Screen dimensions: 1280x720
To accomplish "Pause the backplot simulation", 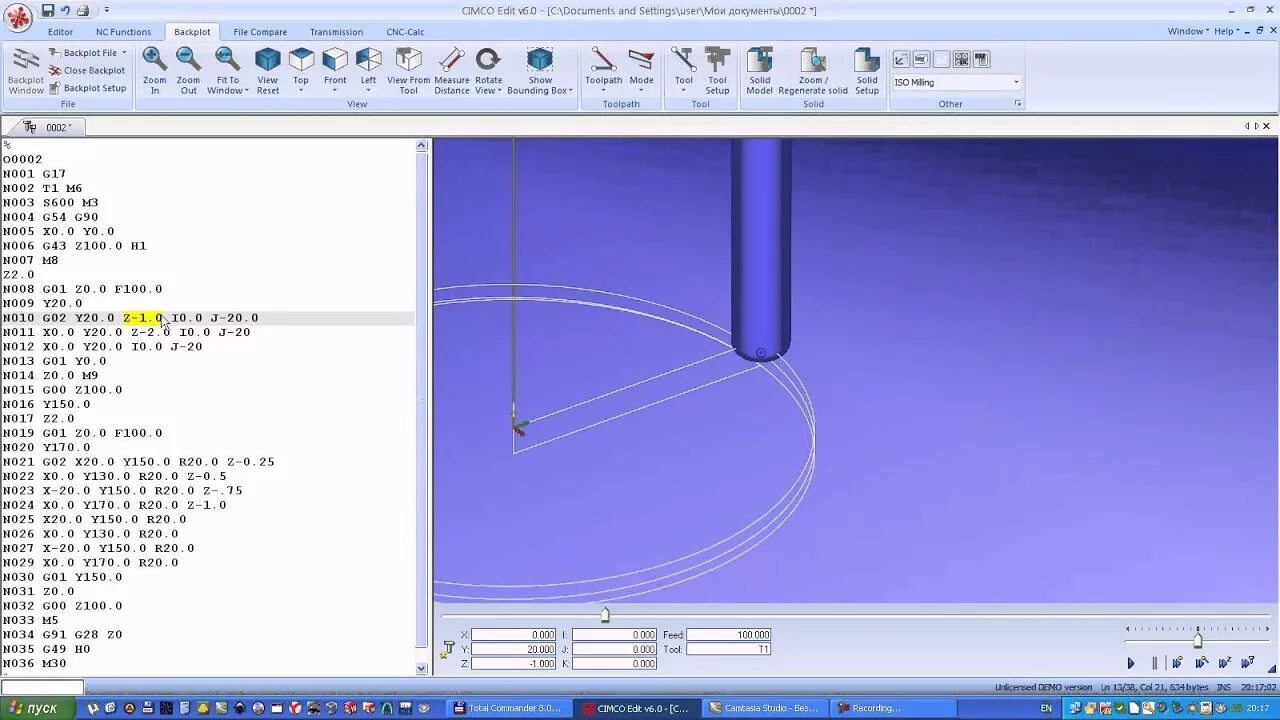I will pos(1154,663).
